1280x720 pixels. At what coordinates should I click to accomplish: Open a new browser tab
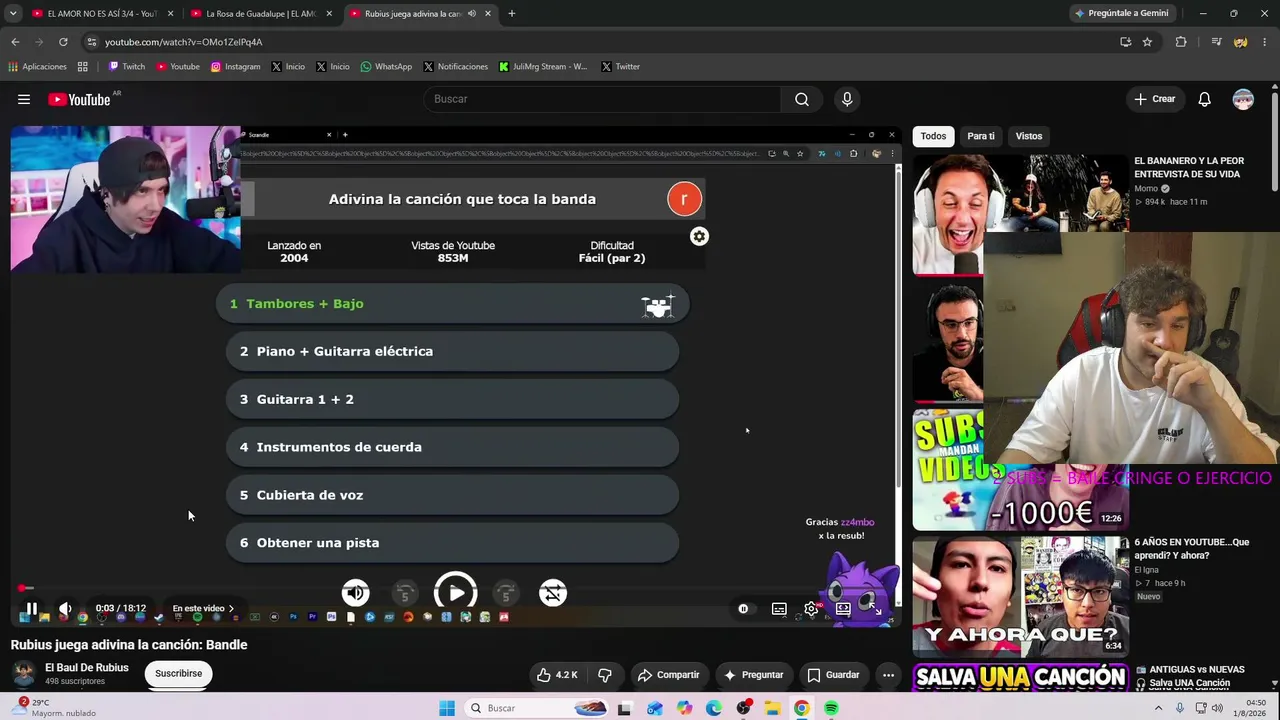tap(511, 14)
